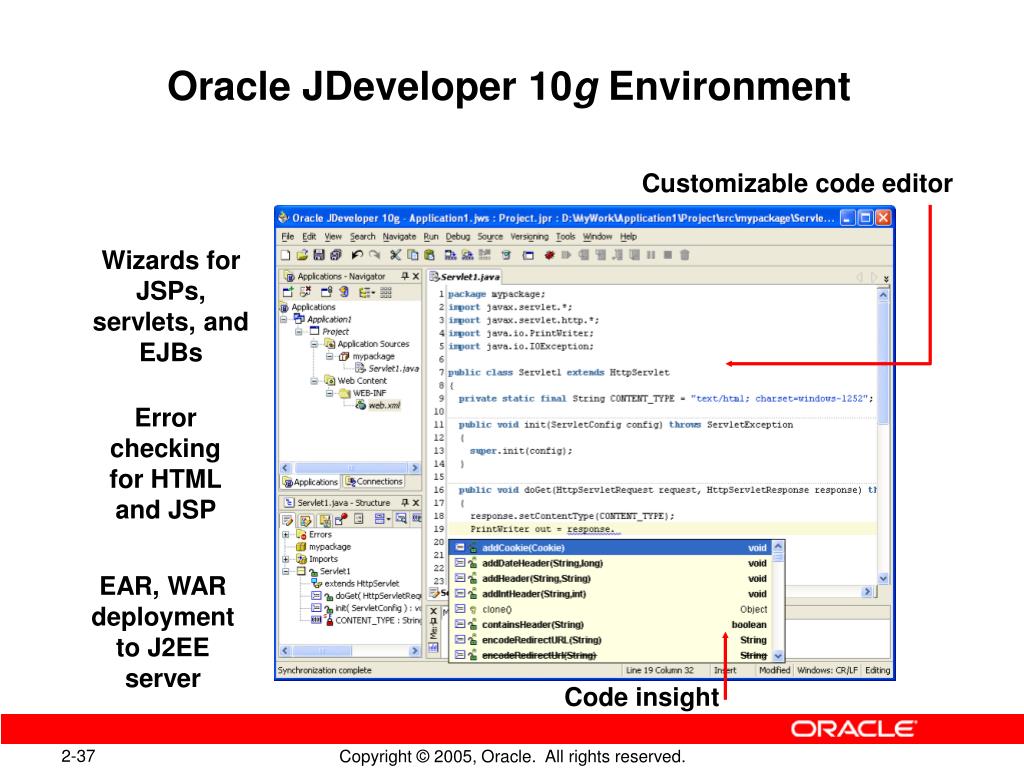The width and height of the screenshot is (1024, 768).
Task: Collapse the Web Content node
Action: point(314,381)
